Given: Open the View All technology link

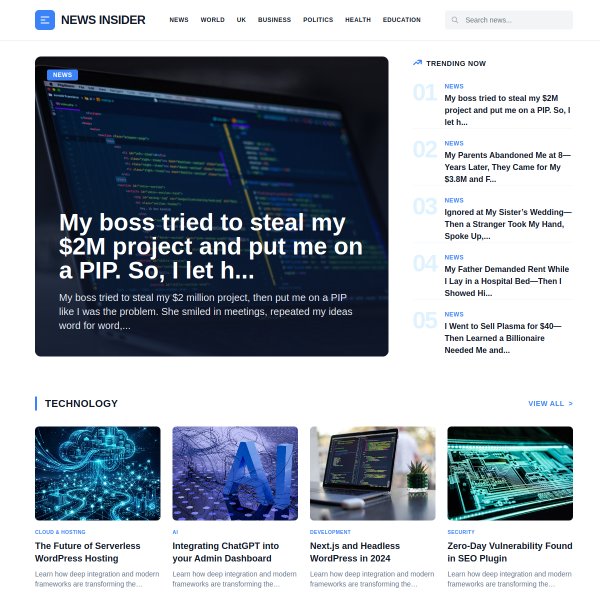Looking at the screenshot, I should click(550, 404).
